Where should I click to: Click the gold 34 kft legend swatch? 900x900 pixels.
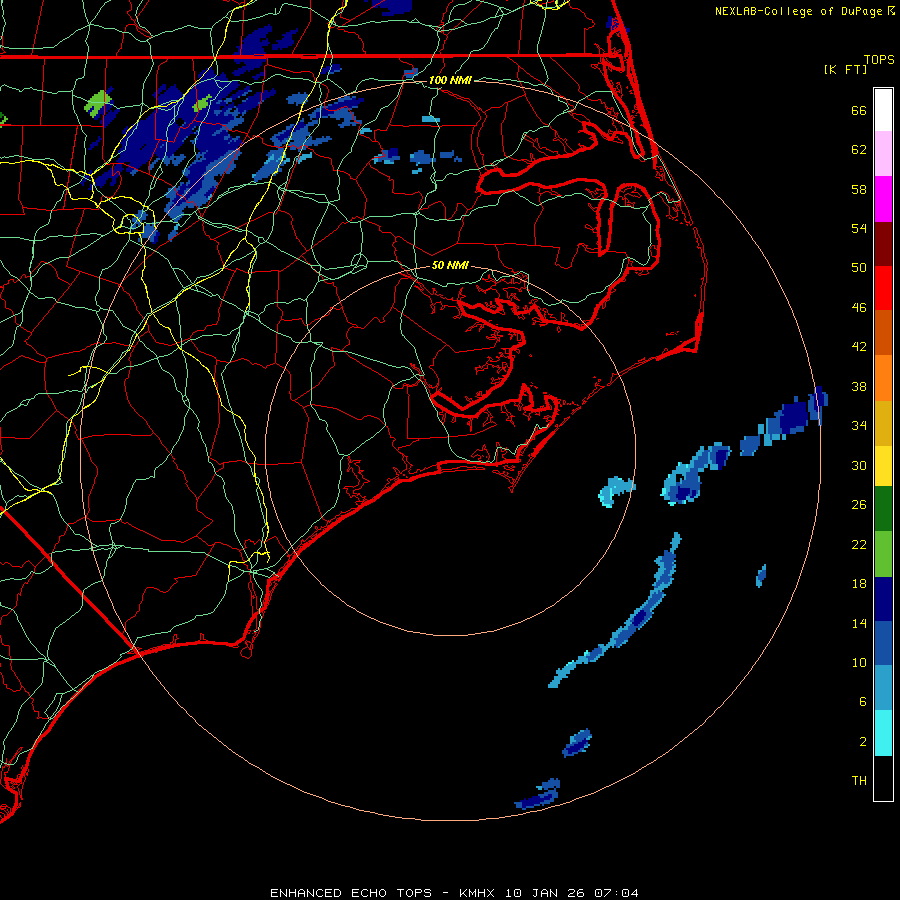[883, 422]
